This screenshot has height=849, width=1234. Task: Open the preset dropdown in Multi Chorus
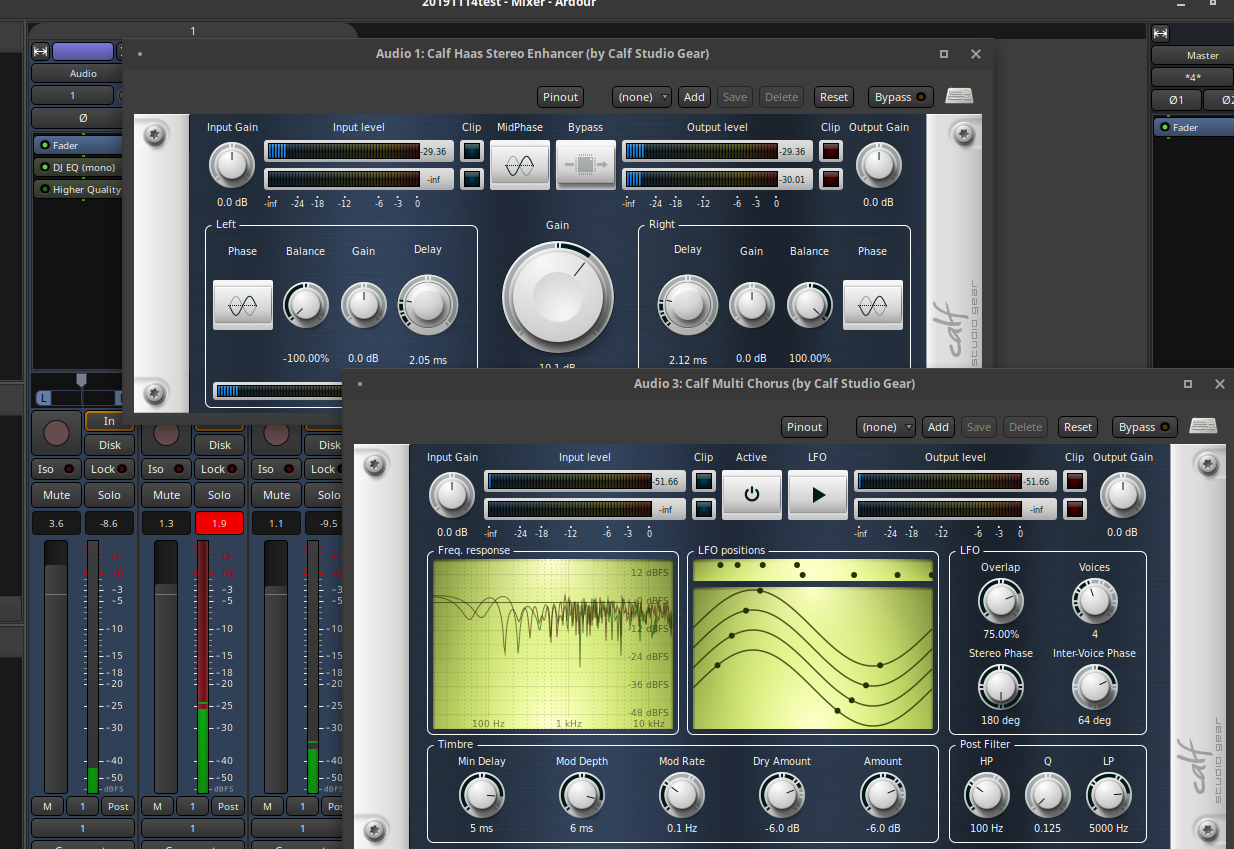885,426
